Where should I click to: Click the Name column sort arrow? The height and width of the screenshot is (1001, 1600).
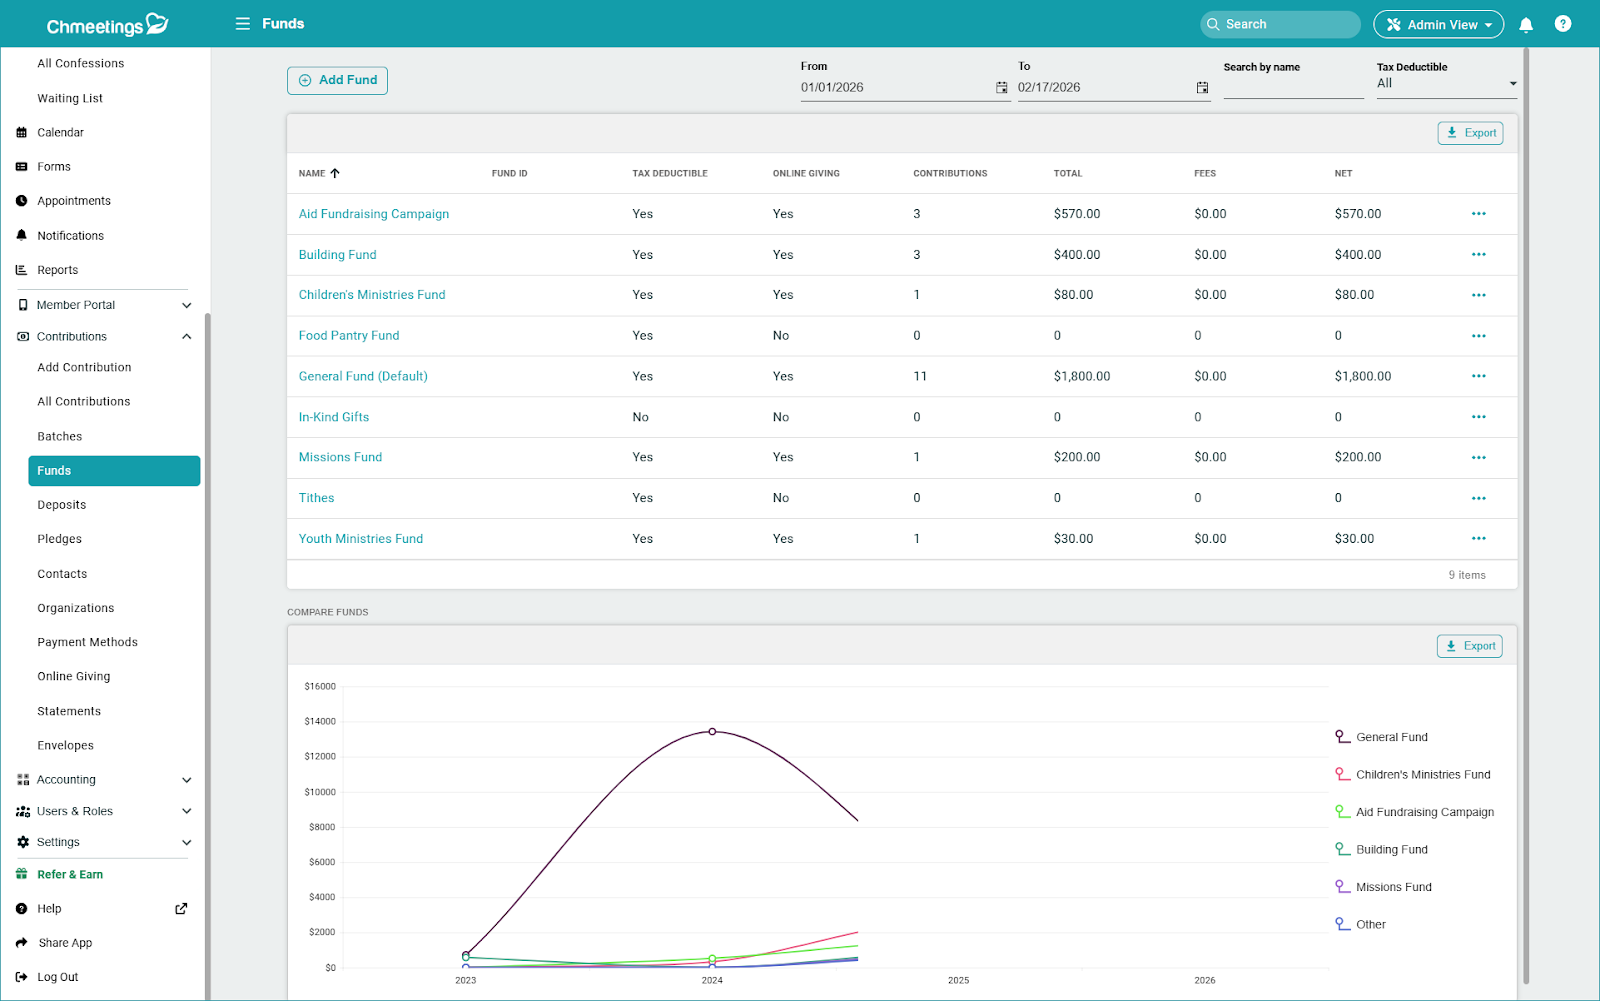[x=335, y=174]
